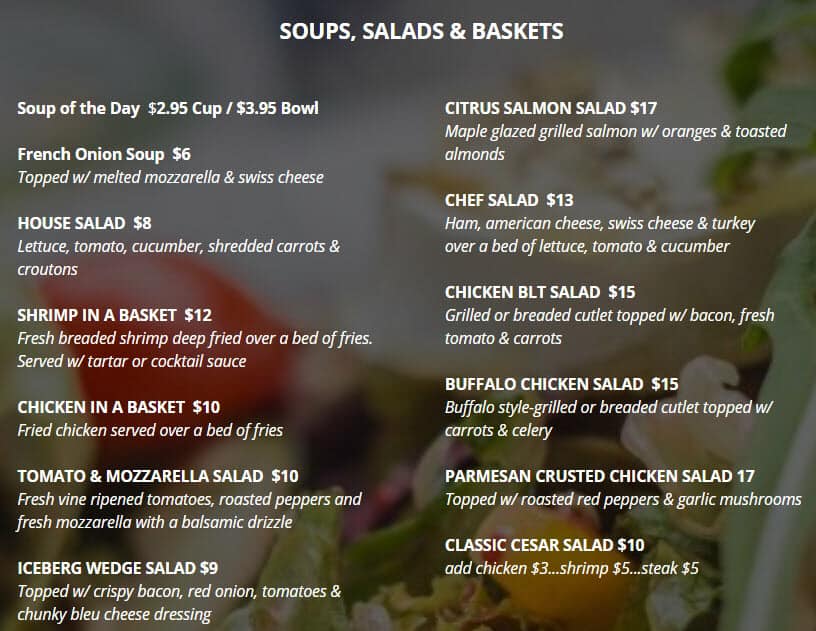Click Shrimp in a Basket $12
This screenshot has height=631, width=816.
coord(114,315)
